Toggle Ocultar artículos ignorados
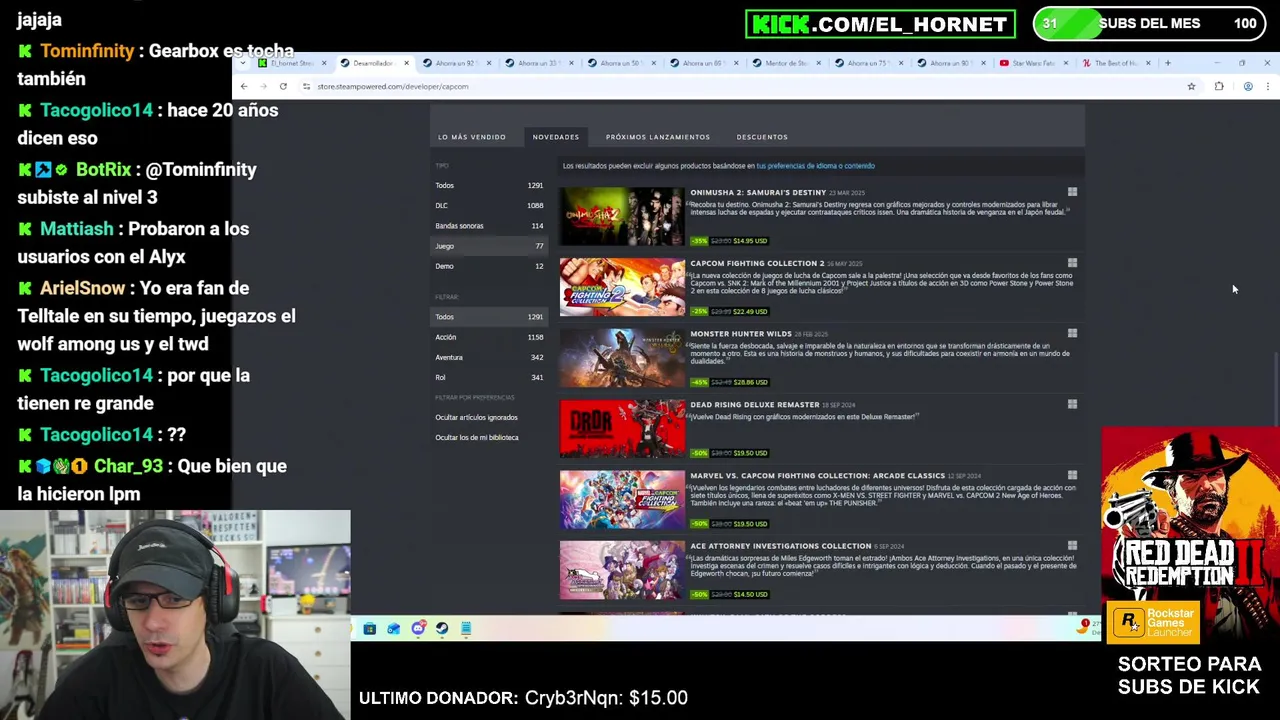The width and height of the screenshot is (1280, 720). [x=476, y=418]
